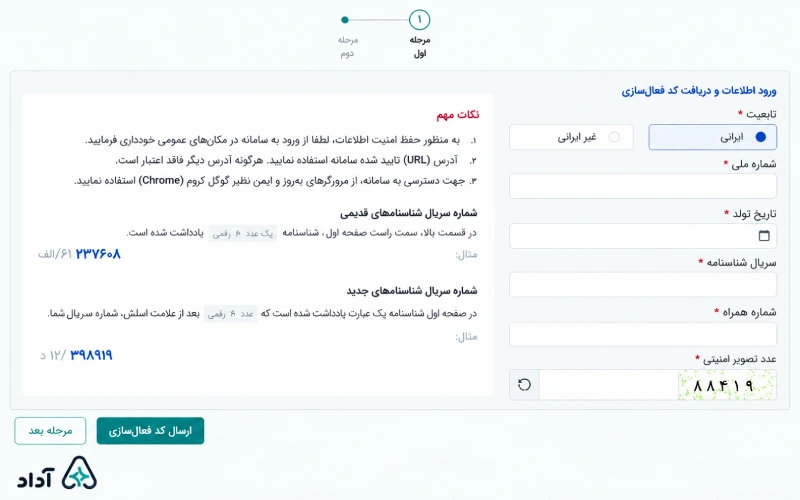Click the نکات مهم heading

[458, 115]
